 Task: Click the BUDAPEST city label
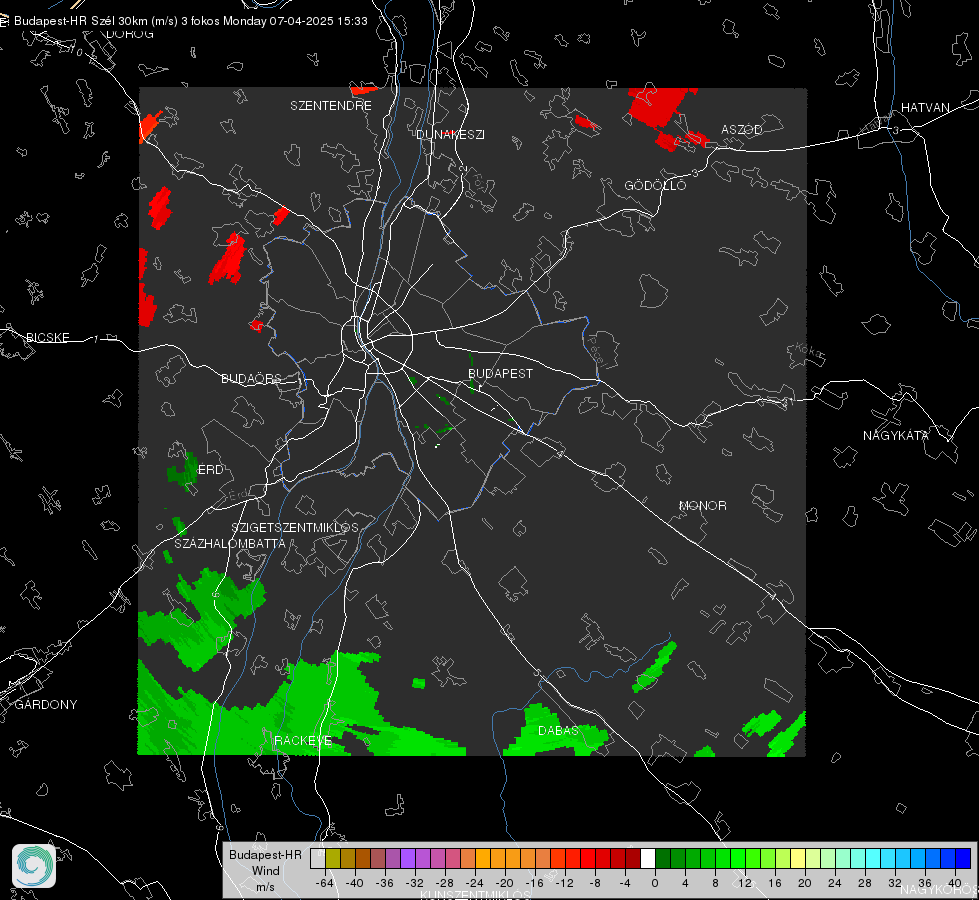[501, 373]
